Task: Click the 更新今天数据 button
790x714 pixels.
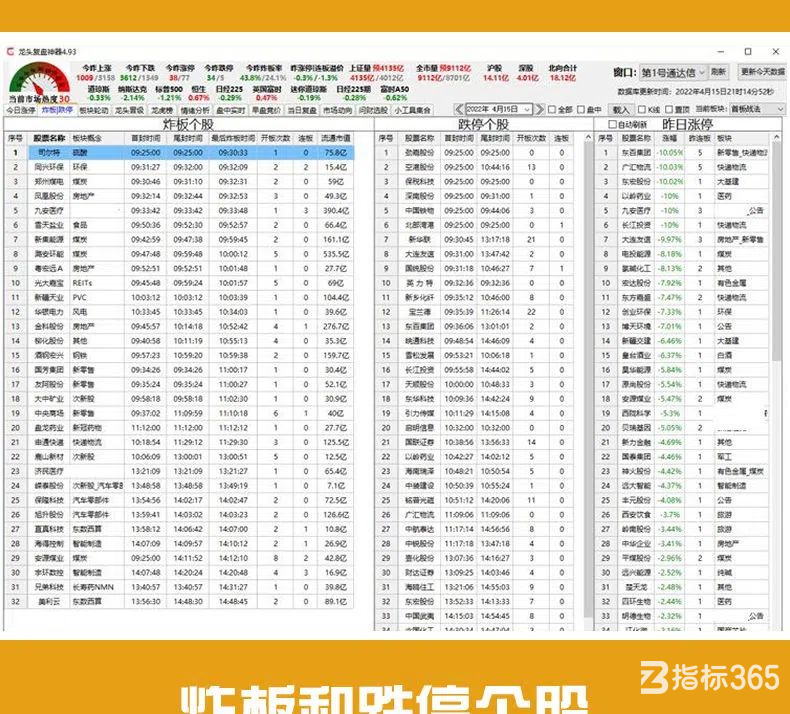Action: coord(762,72)
